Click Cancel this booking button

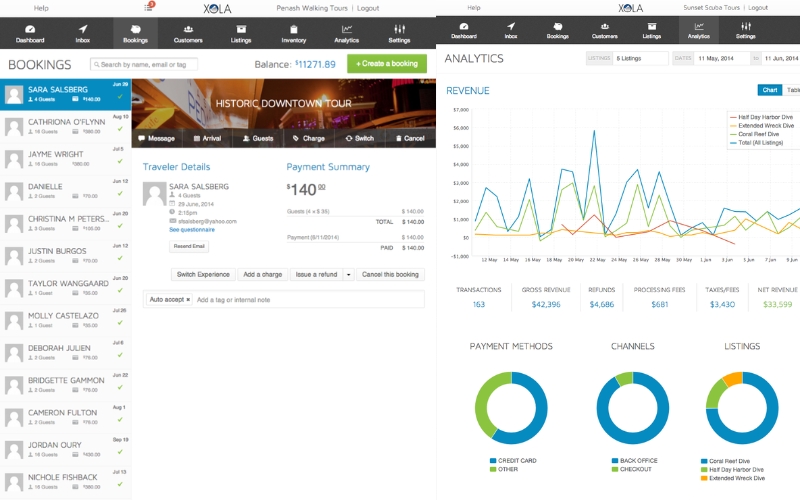coord(390,274)
